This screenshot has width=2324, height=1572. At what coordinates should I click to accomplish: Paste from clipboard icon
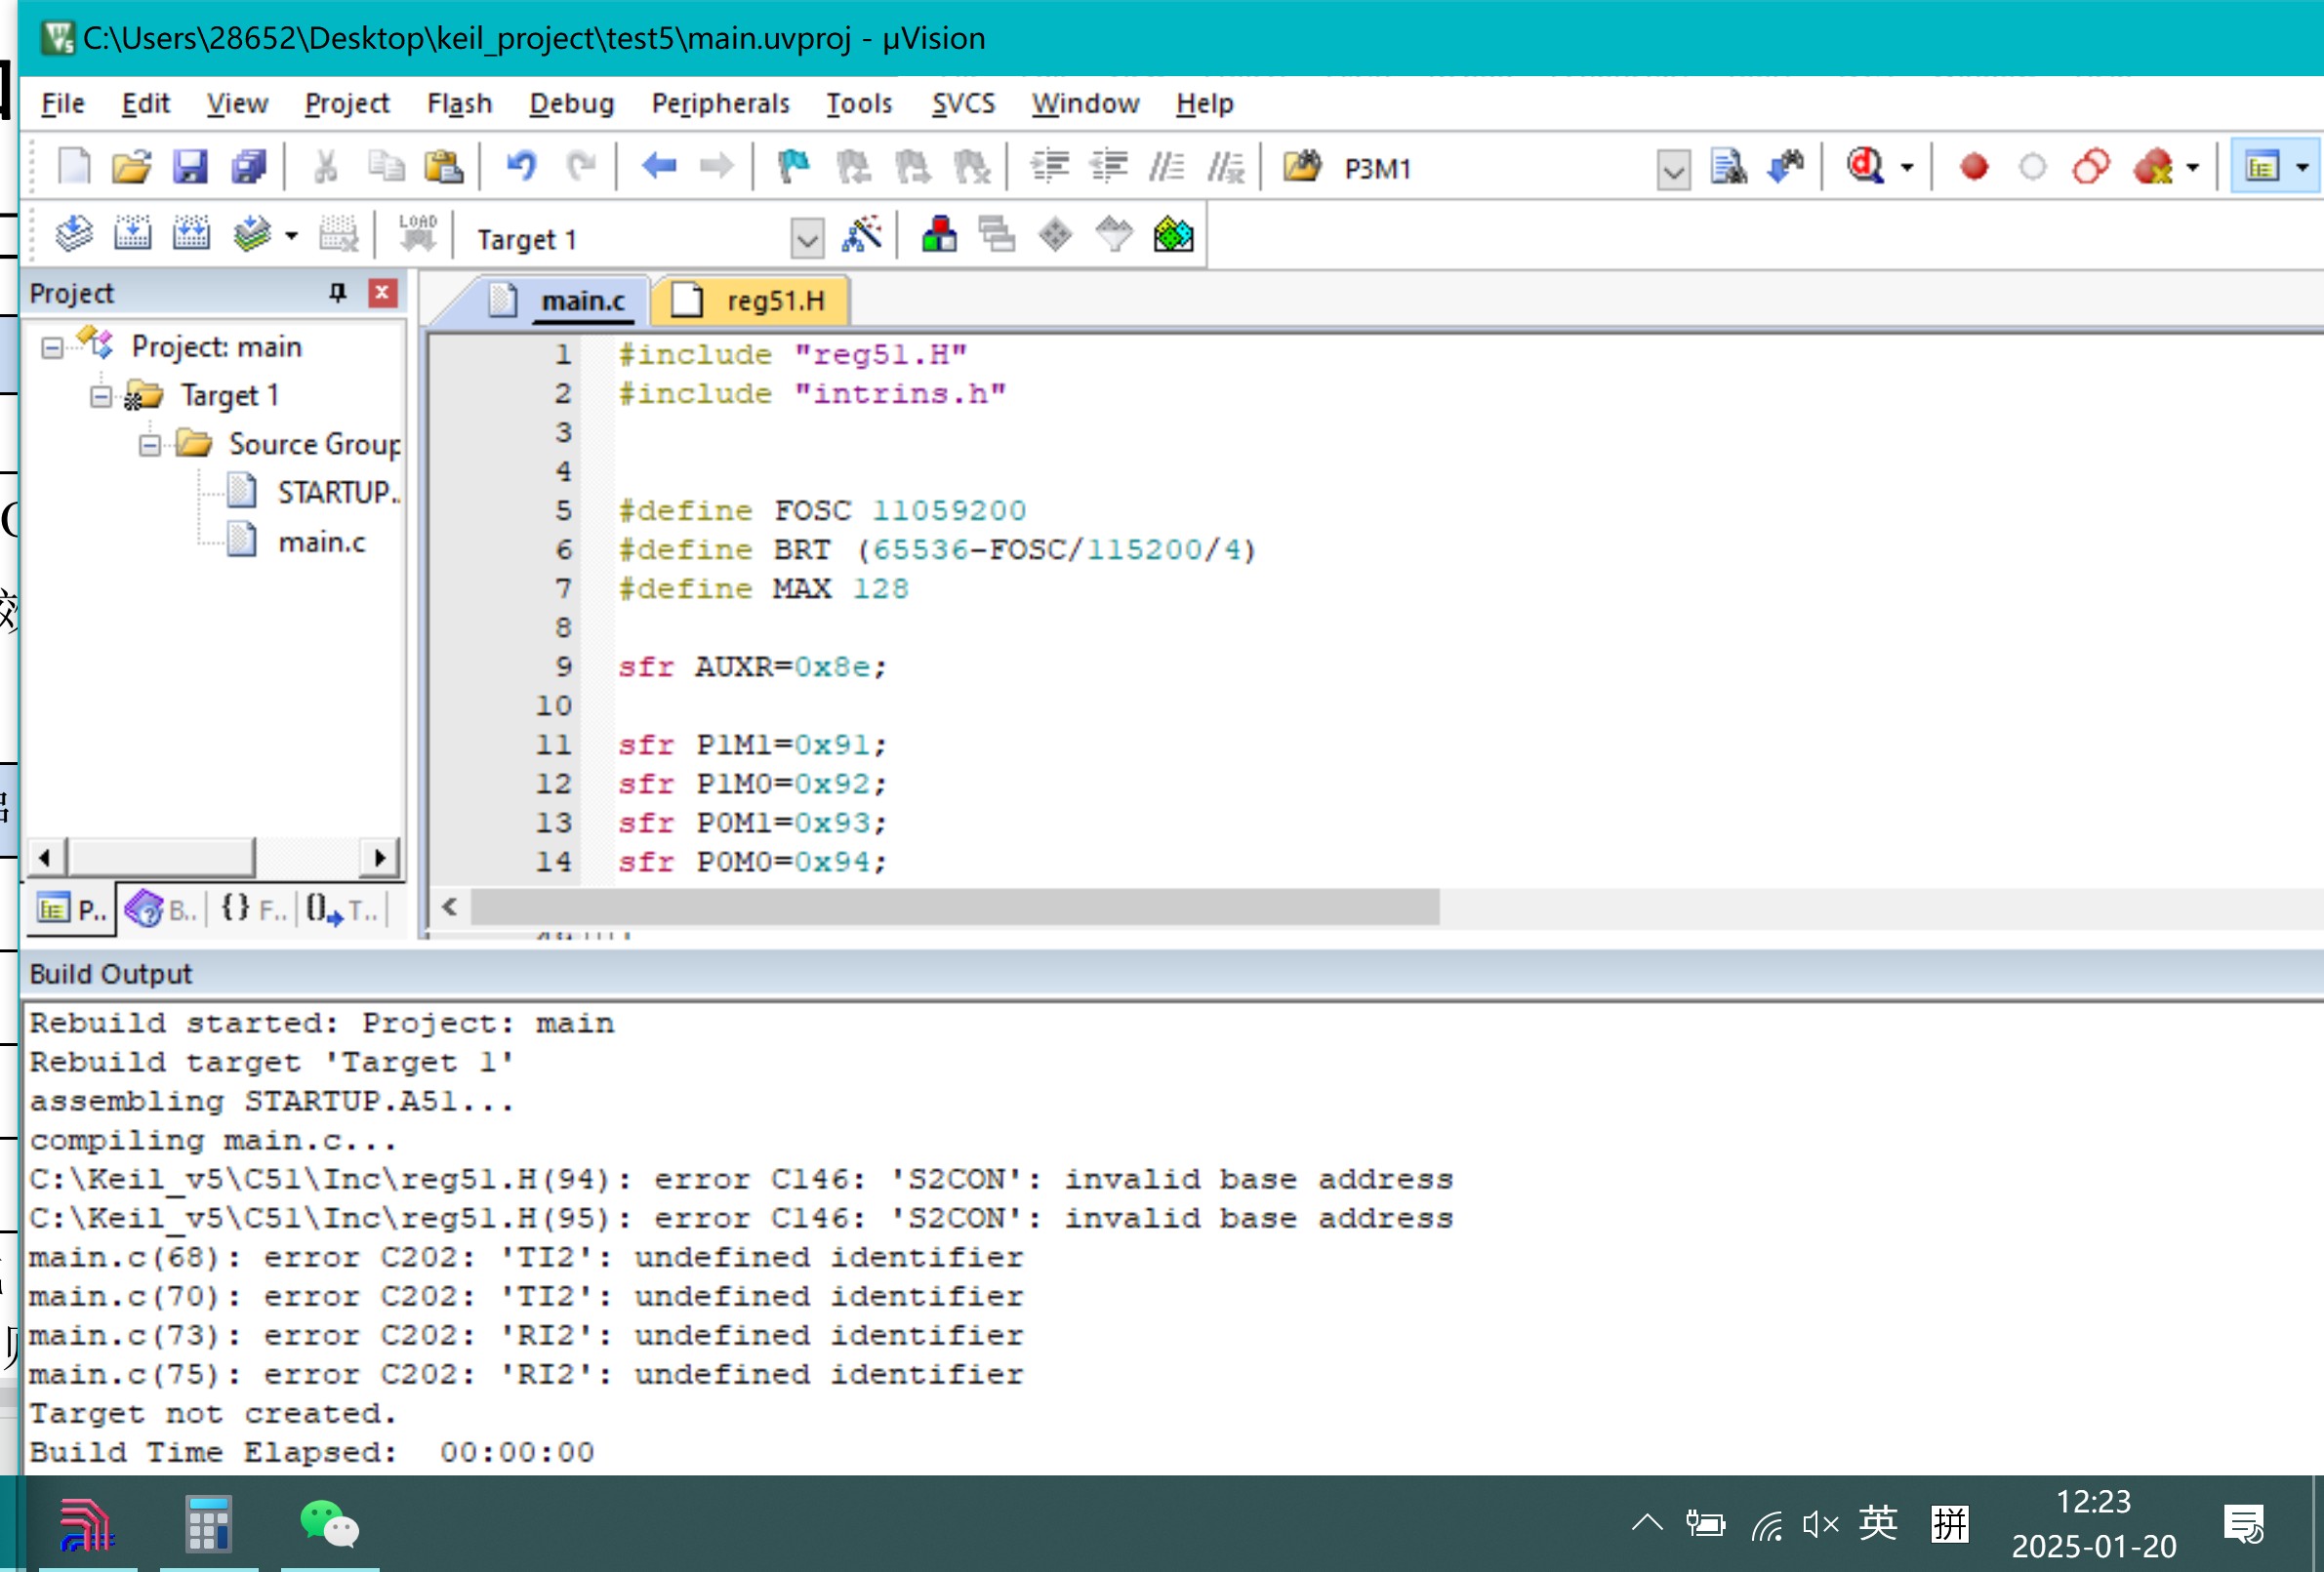[443, 166]
